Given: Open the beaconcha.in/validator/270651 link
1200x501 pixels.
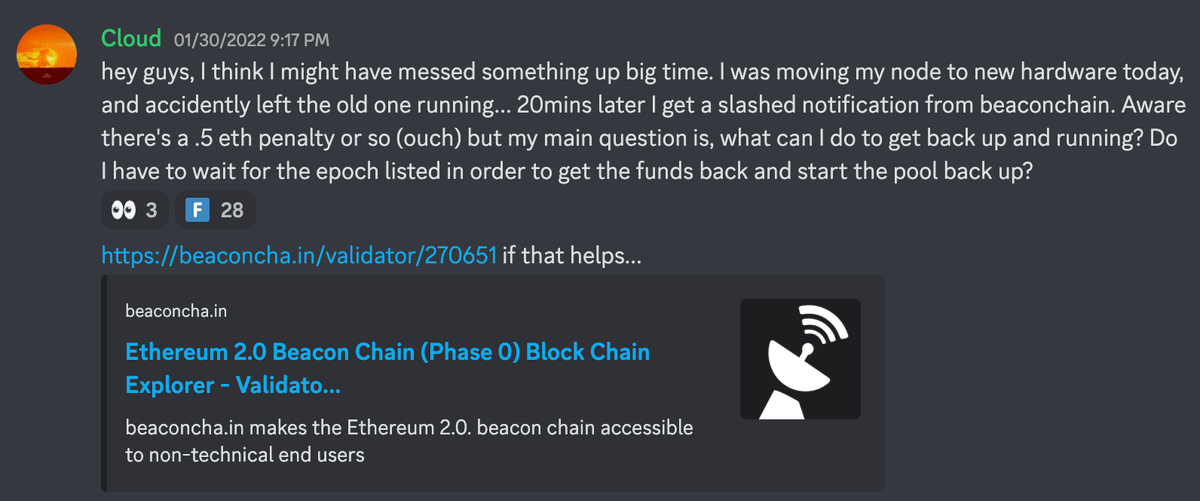Looking at the screenshot, I should pos(299,257).
